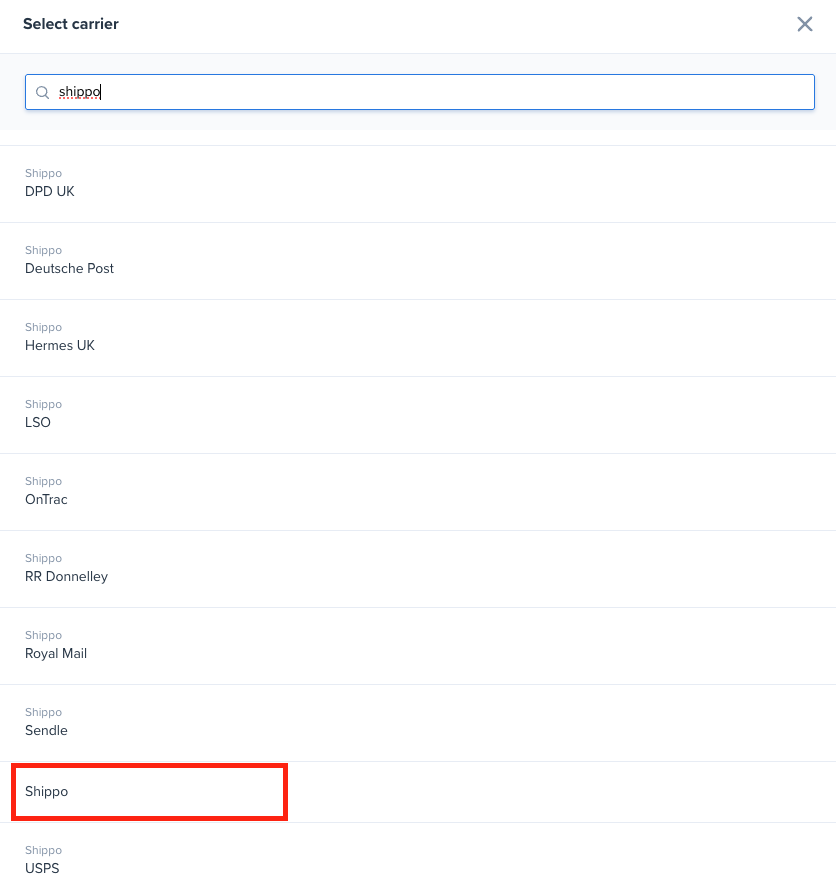The image size is (836, 895).
Task: Pick the Sendle carrier option
Action: pyautogui.click(x=418, y=723)
